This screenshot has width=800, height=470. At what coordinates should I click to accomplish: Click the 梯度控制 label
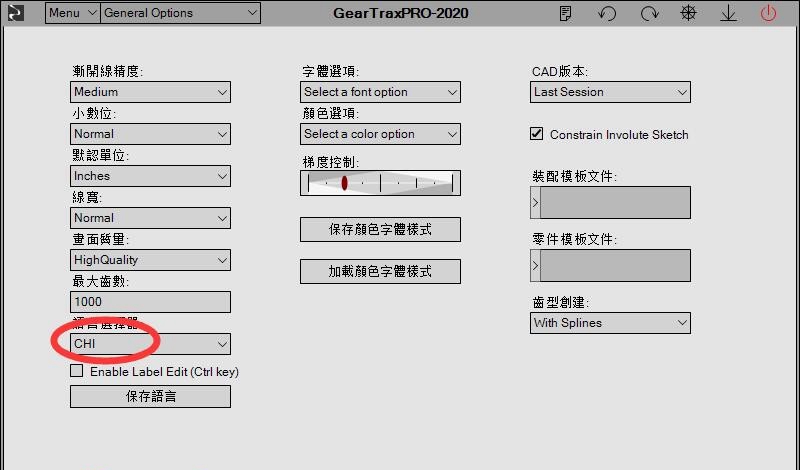pyautogui.click(x=331, y=162)
